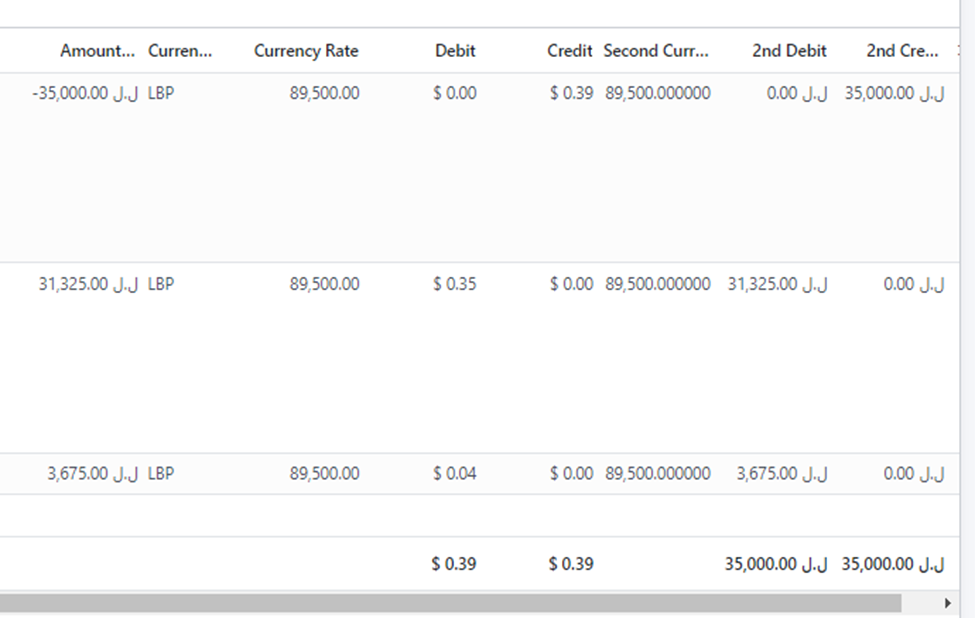Select the 2nd Debit column header
This screenshot has width=975, height=618.
point(789,51)
